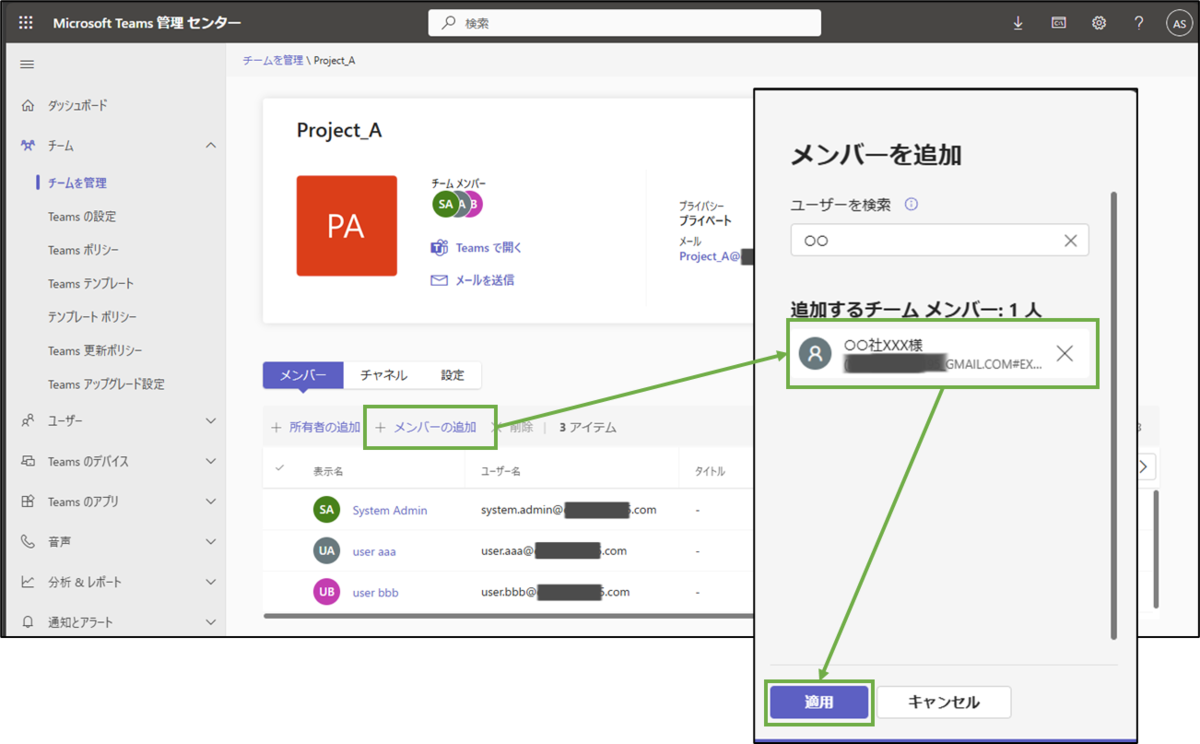
Task: Click the SA avatar in the System Admin row
Action: point(326,509)
